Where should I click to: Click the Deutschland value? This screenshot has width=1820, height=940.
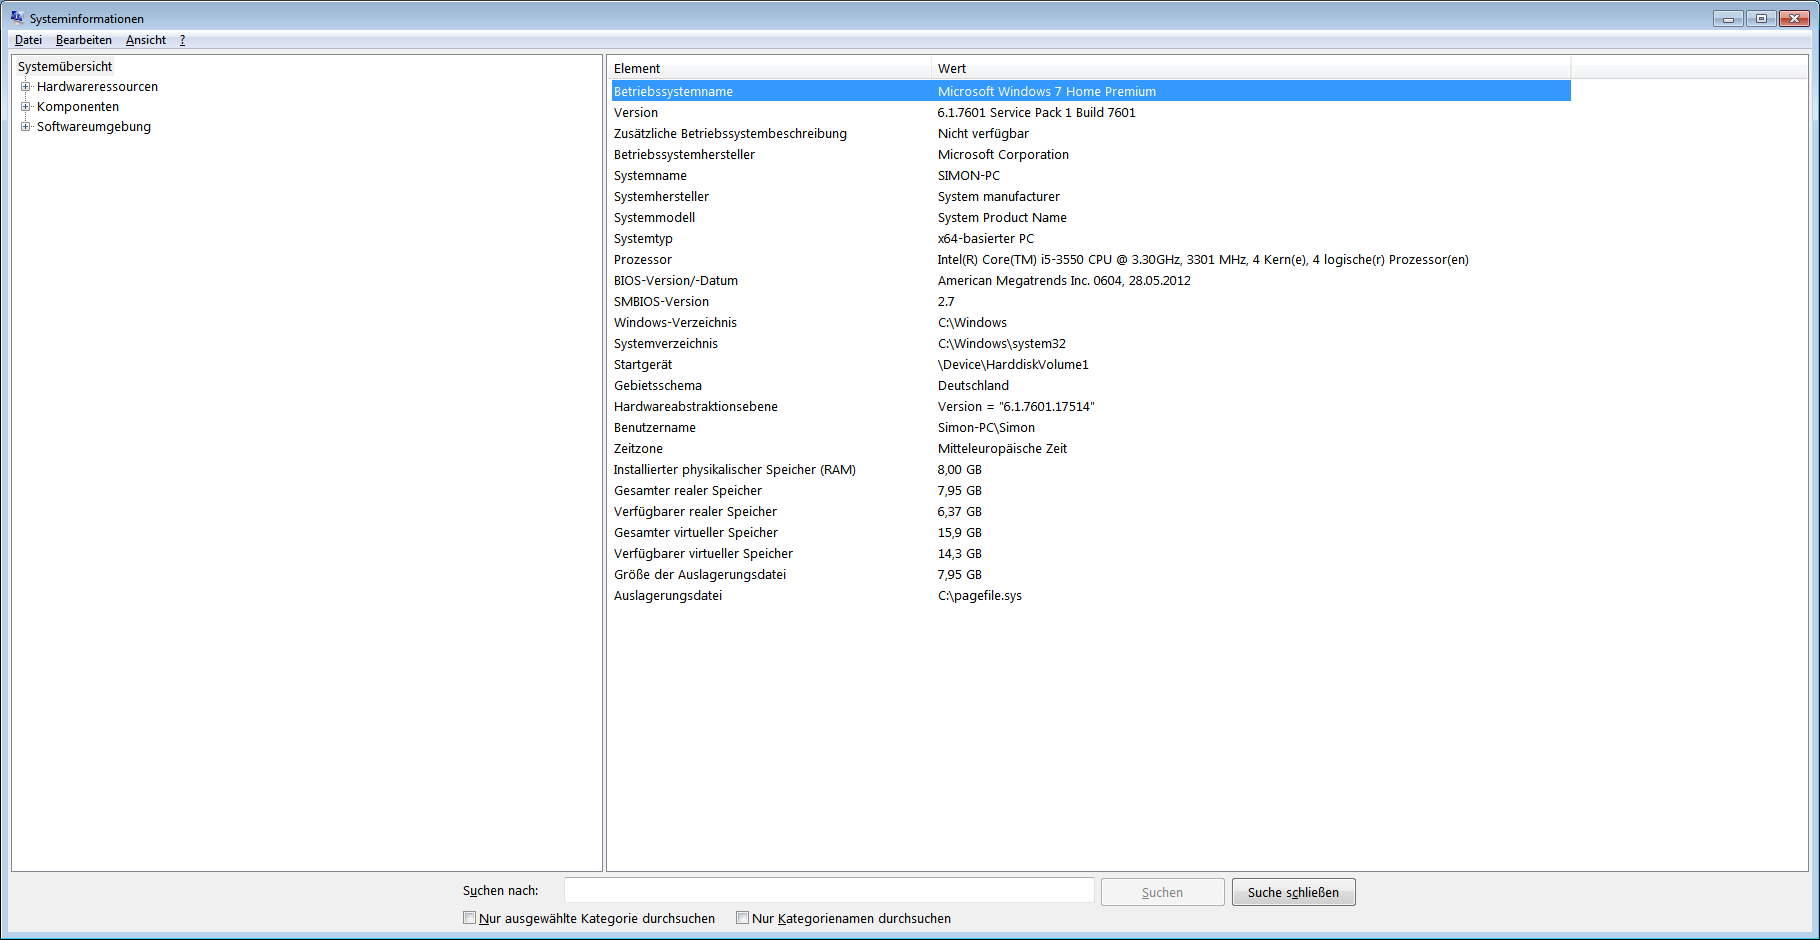coord(973,385)
